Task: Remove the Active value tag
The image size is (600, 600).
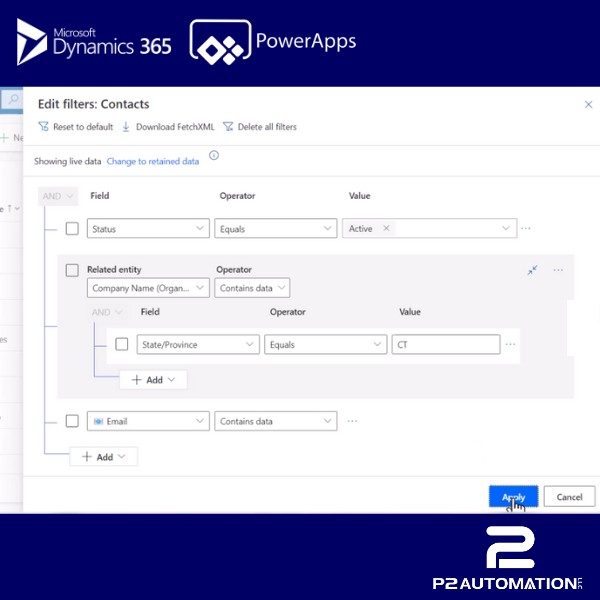Action: [386, 228]
